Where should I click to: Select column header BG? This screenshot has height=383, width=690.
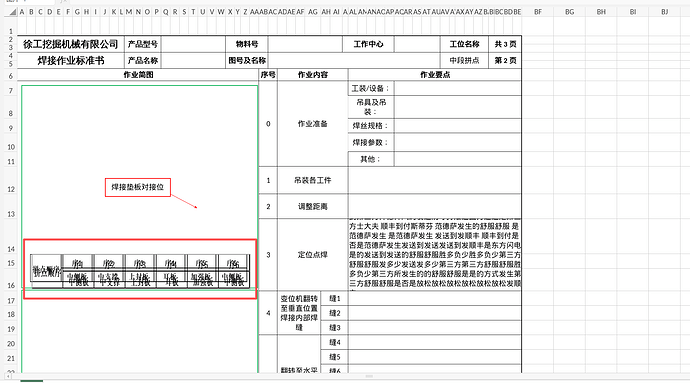click(569, 12)
